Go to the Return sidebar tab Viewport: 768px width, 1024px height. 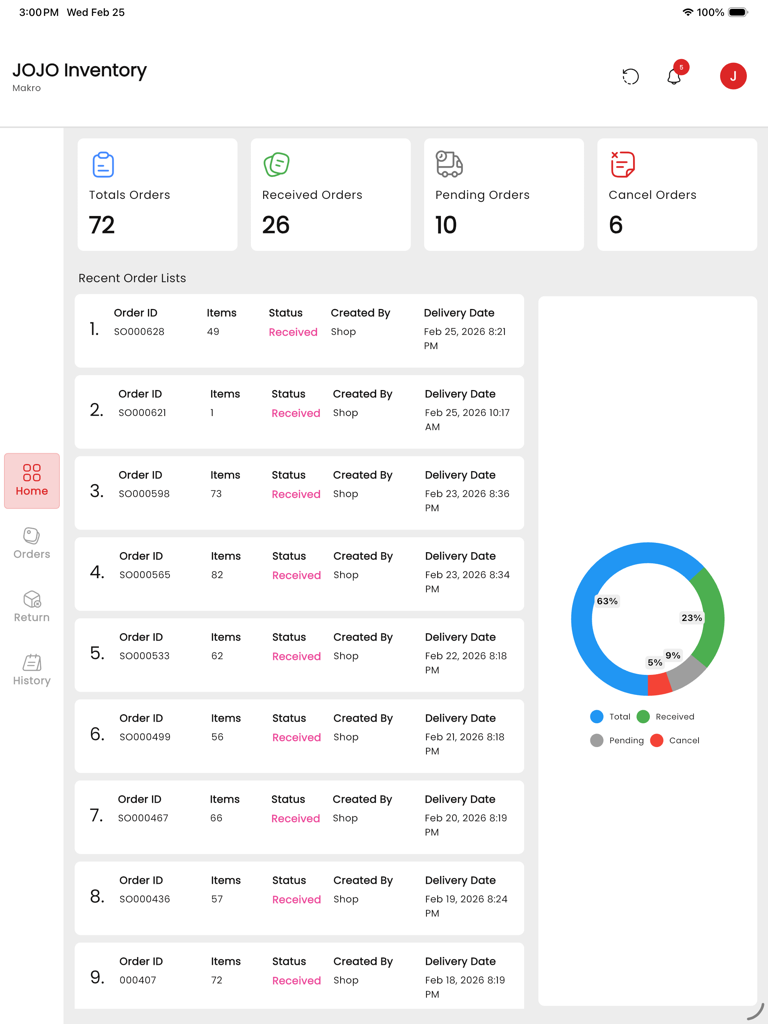click(x=32, y=607)
